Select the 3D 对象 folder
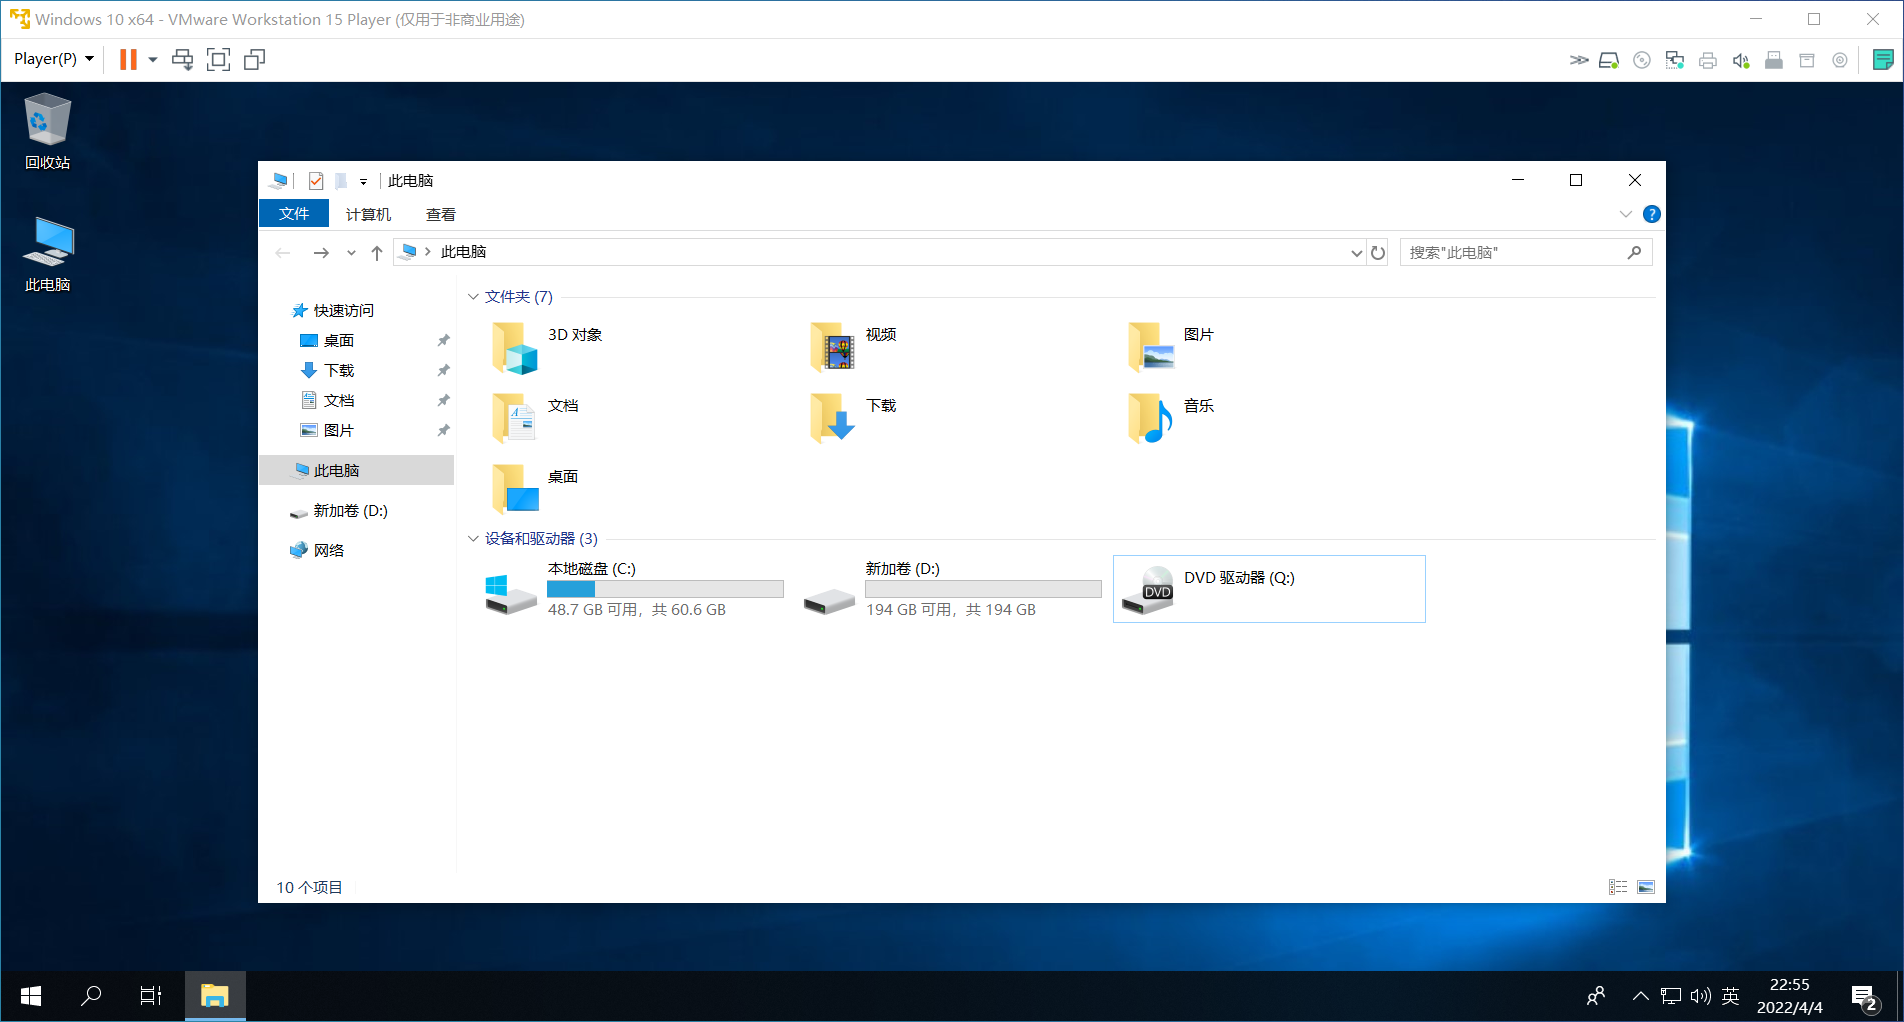This screenshot has height=1022, width=1904. click(548, 347)
